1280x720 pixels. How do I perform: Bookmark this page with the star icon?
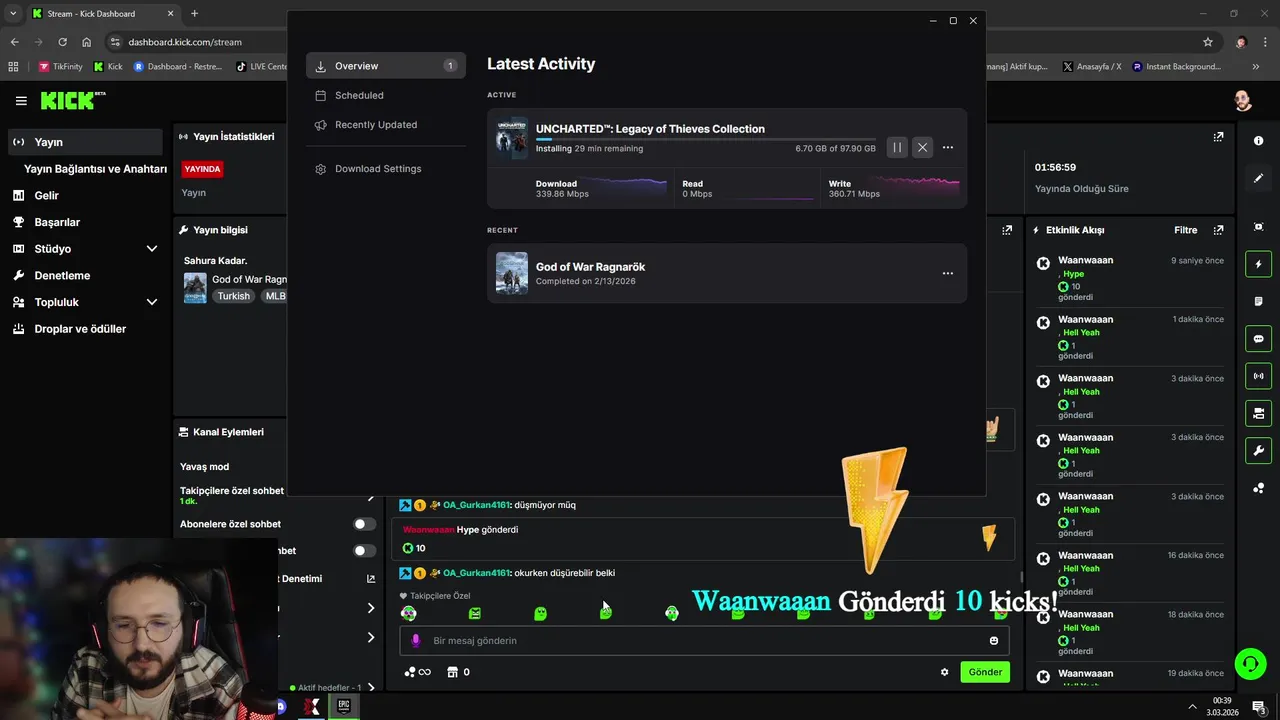point(1208,42)
